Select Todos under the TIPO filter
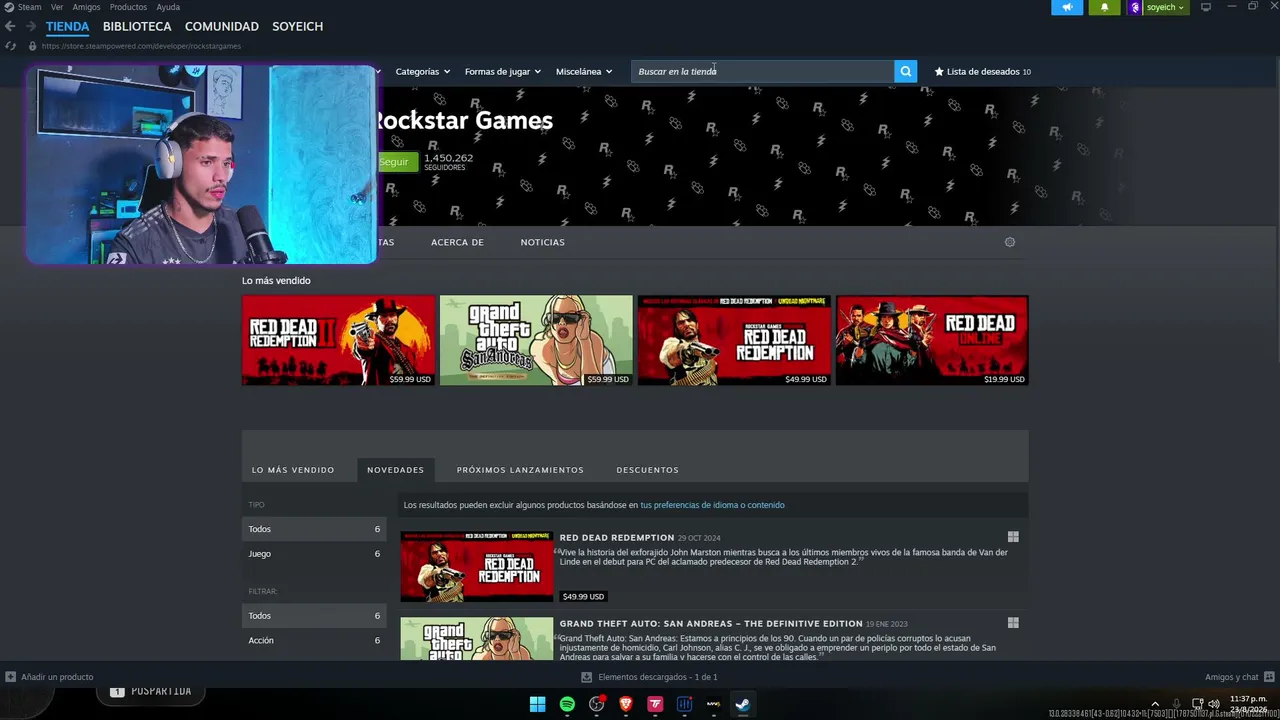The width and height of the screenshot is (1280, 720). point(314,529)
